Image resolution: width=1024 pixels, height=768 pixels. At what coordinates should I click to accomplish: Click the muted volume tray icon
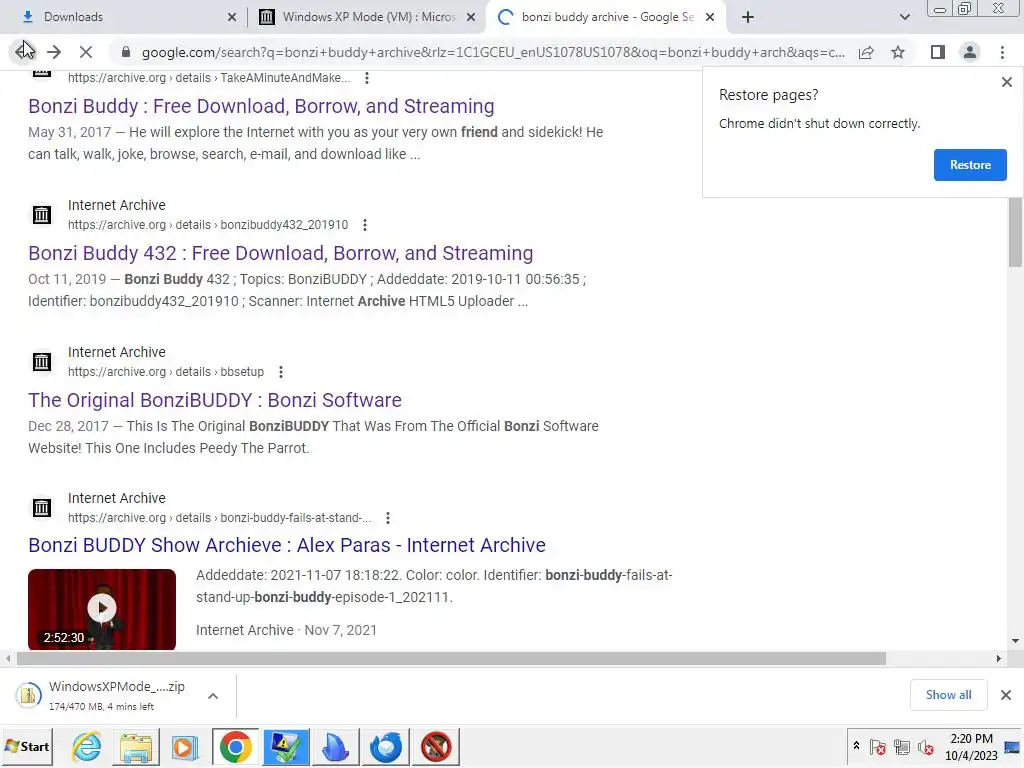925,746
